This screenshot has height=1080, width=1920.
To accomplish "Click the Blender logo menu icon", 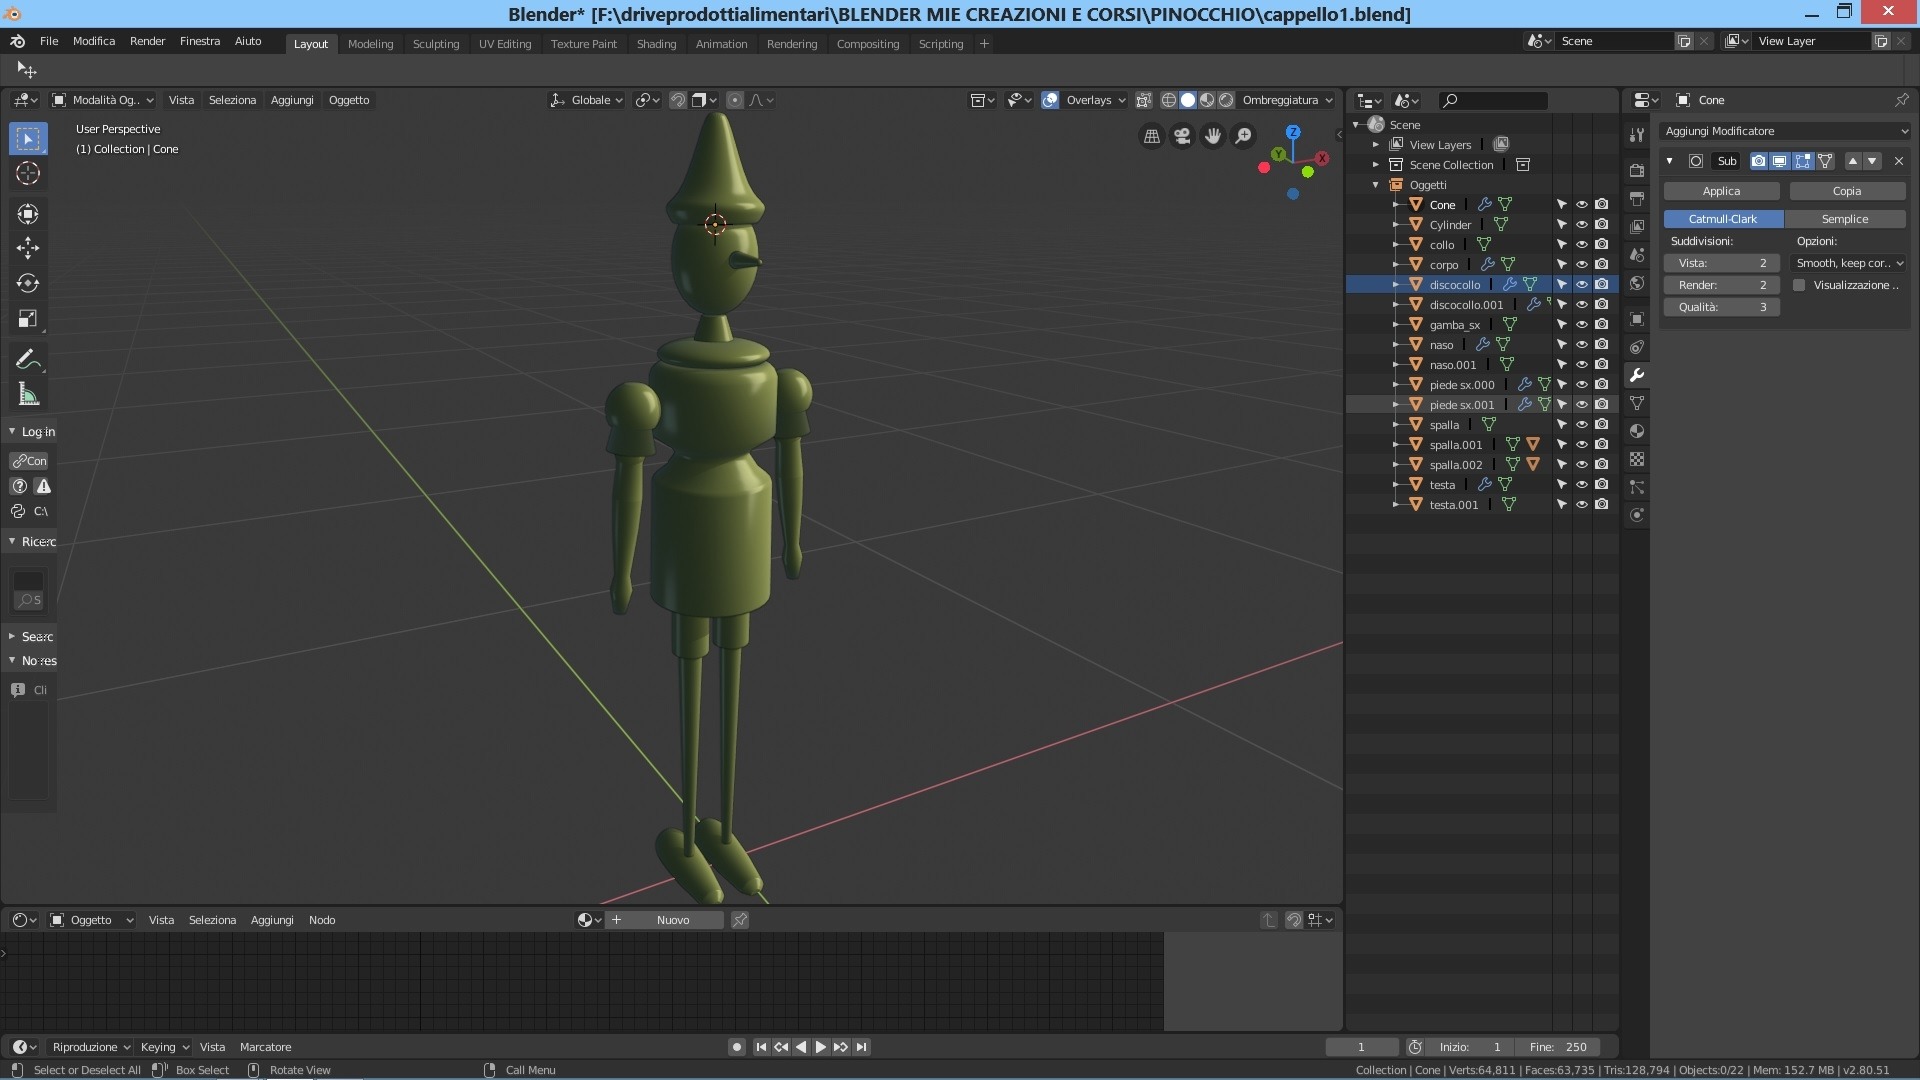I will pyautogui.click(x=17, y=41).
